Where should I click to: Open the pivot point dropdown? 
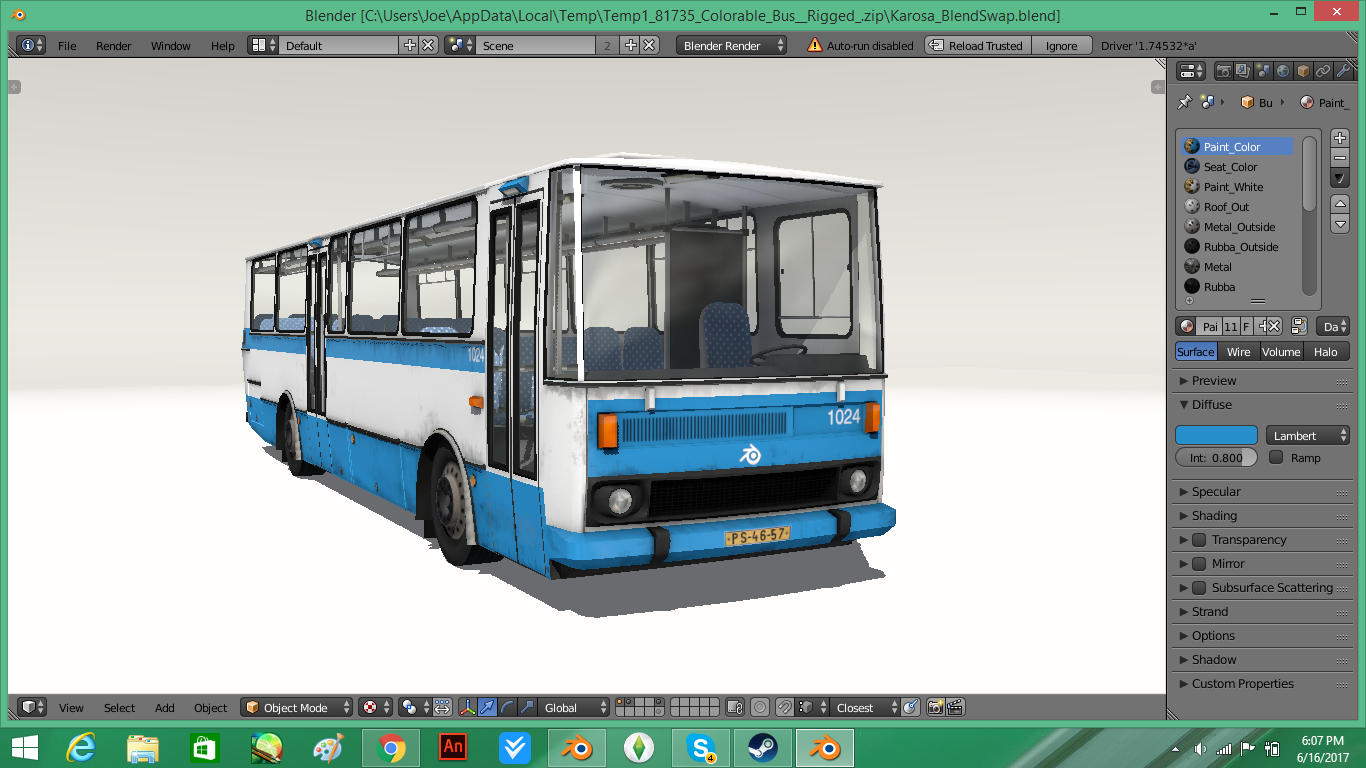(x=415, y=707)
